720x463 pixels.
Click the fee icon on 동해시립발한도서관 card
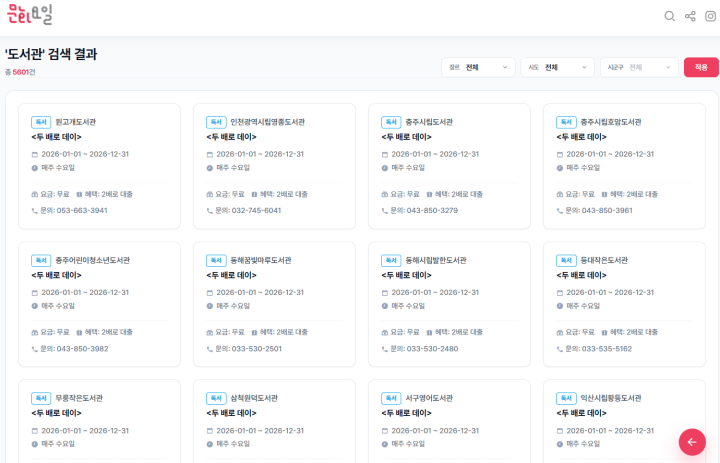[384, 333]
